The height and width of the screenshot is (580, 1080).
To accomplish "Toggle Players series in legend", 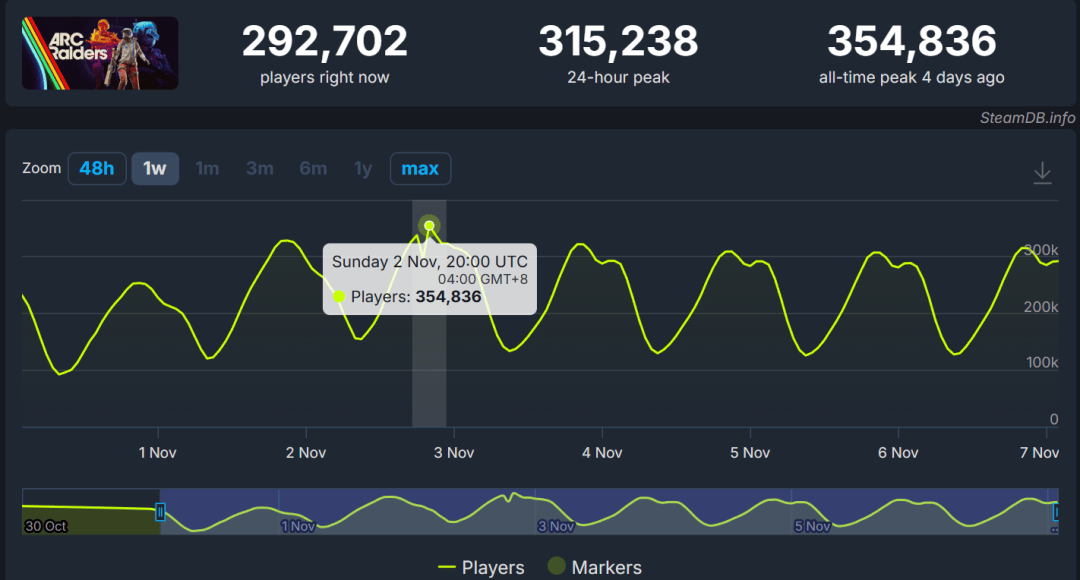I will [x=482, y=567].
